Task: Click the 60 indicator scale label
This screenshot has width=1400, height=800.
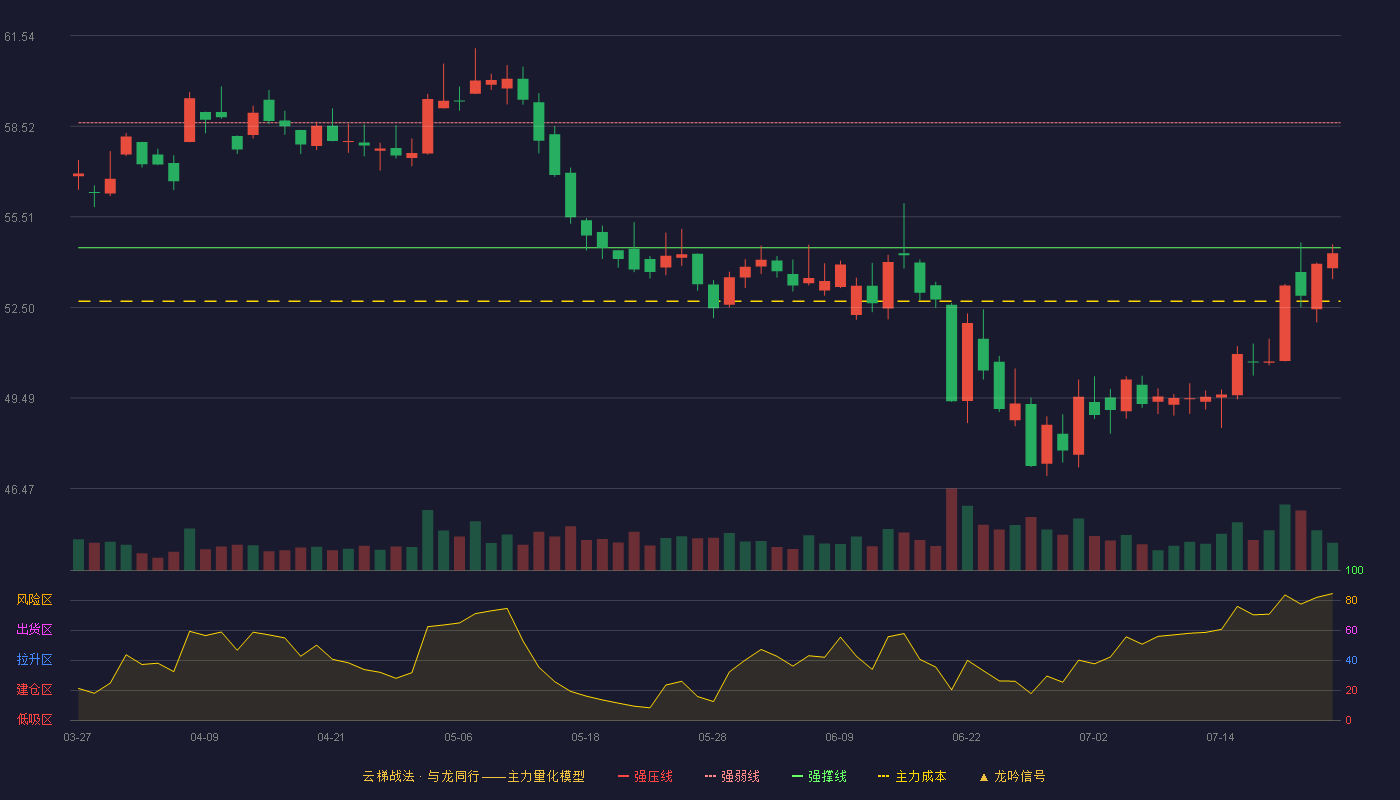Action: [x=1351, y=630]
